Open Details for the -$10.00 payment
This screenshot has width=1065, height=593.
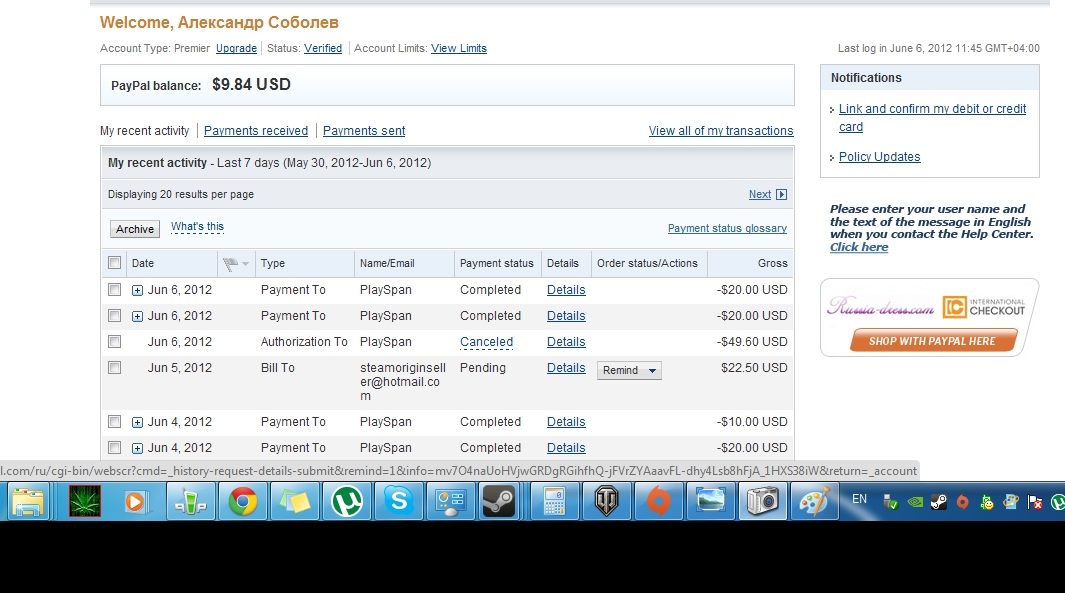pyautogui.click(x=566, y=422)
